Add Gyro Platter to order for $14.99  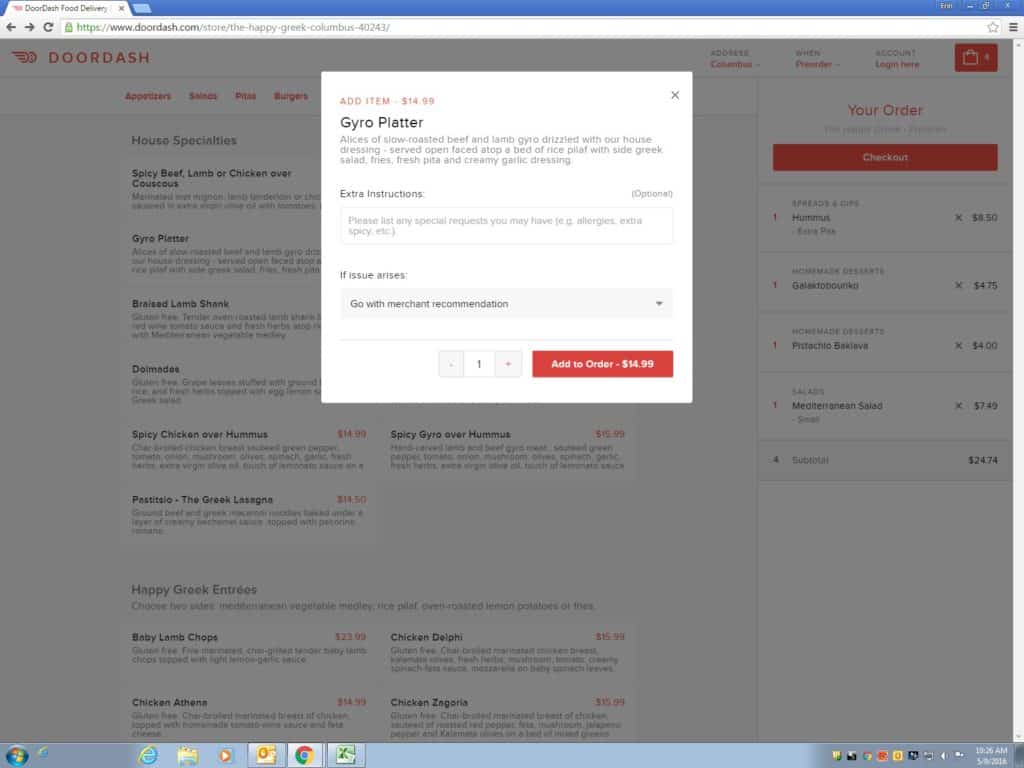(602, 364)
